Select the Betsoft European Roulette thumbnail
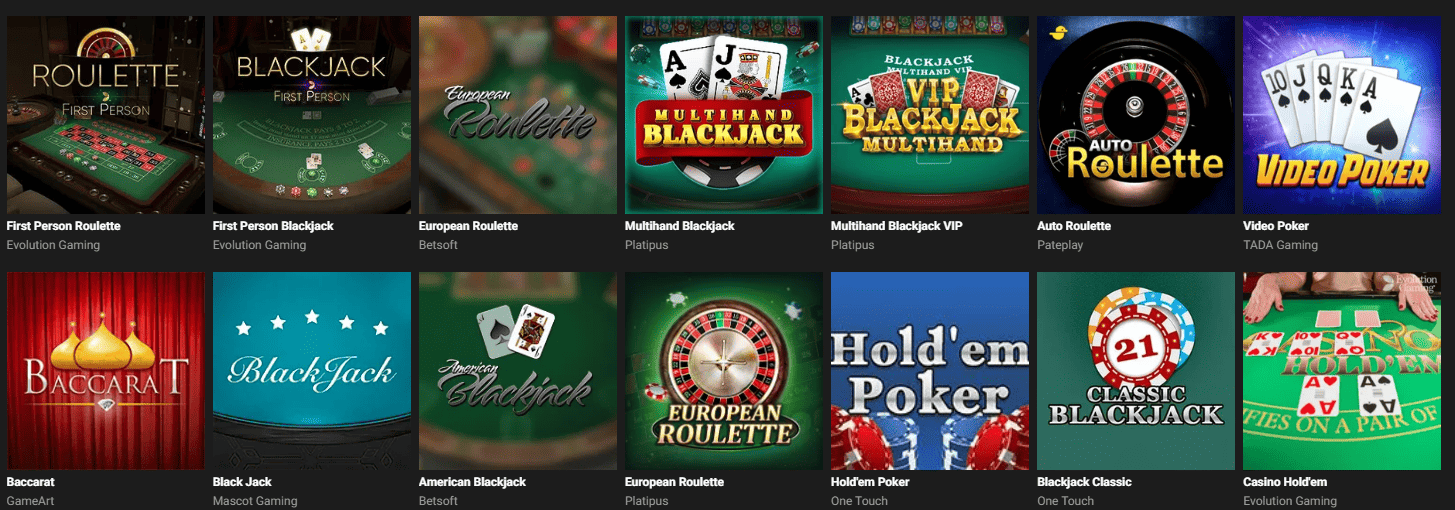This screenshot has height=510, width=1455. coord(518,115)
